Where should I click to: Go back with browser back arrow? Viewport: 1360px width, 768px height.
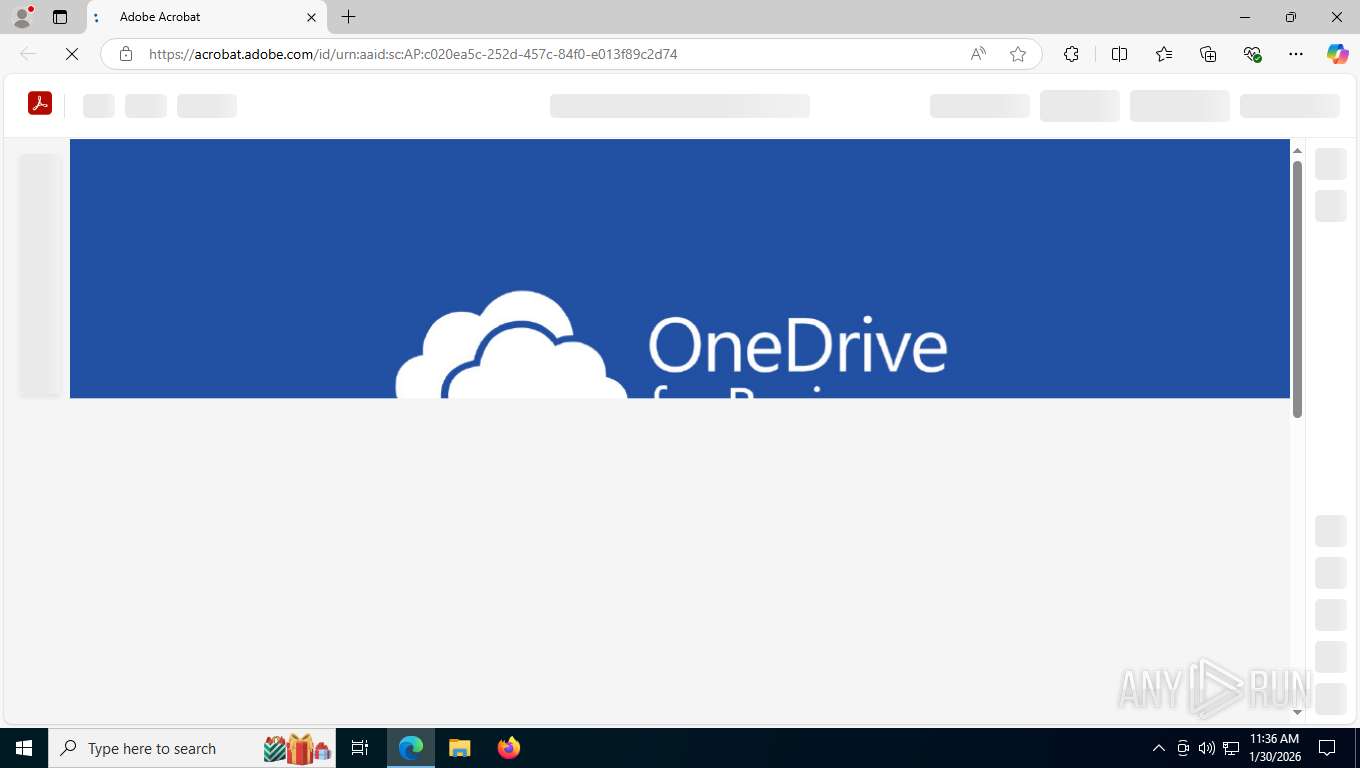[x=28, y=54]
